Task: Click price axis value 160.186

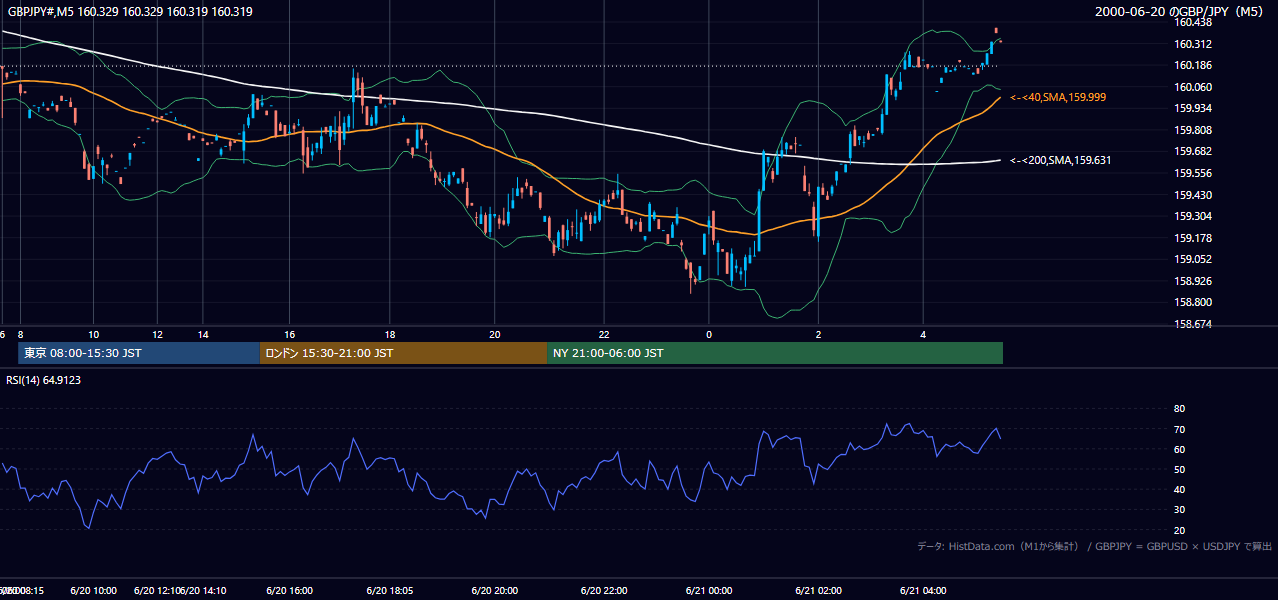Action: [x=1193, y=65]
